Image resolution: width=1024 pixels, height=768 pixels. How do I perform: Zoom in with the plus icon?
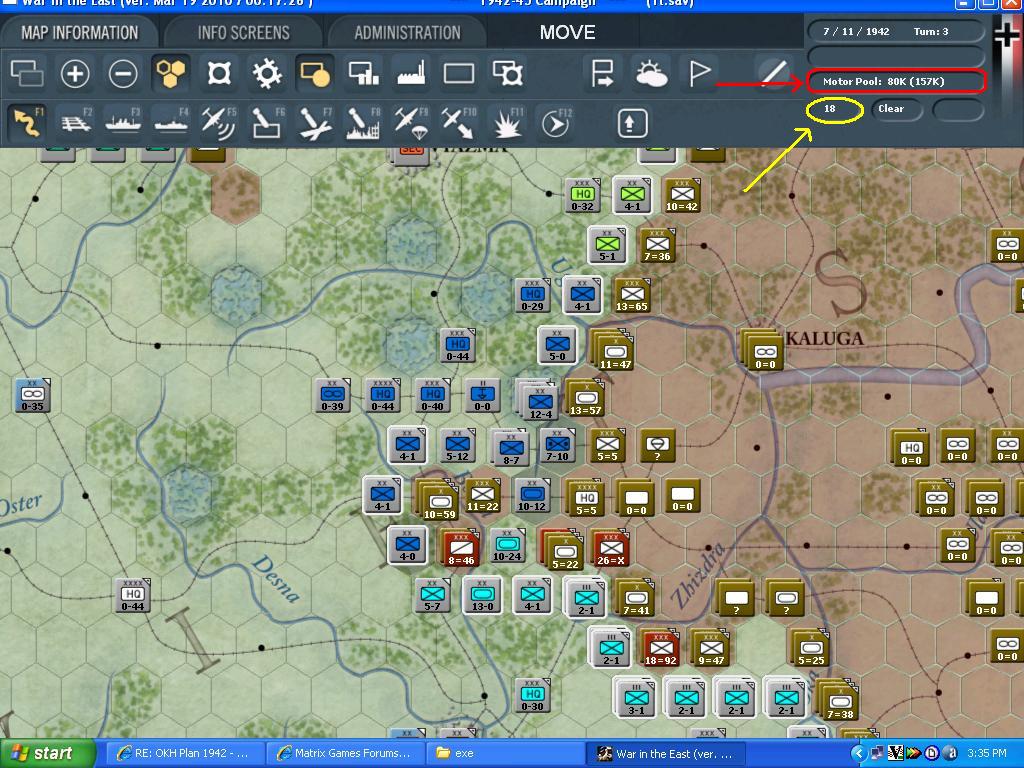click(x=74, y=73)
